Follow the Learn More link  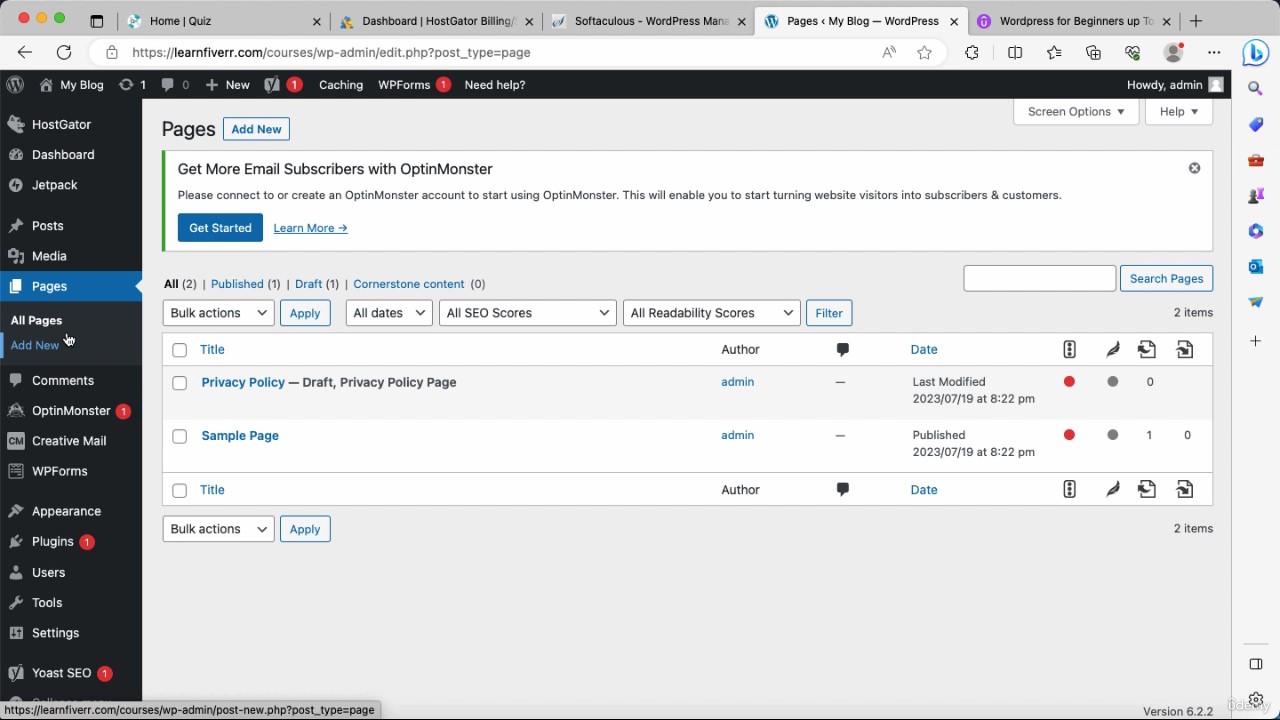[x=310, y=228]
